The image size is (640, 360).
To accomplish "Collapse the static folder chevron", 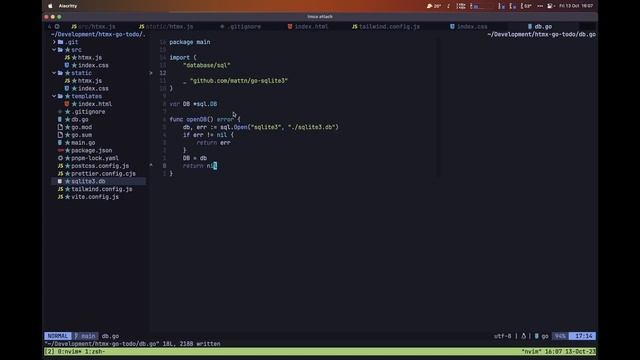I will [54, 73].
